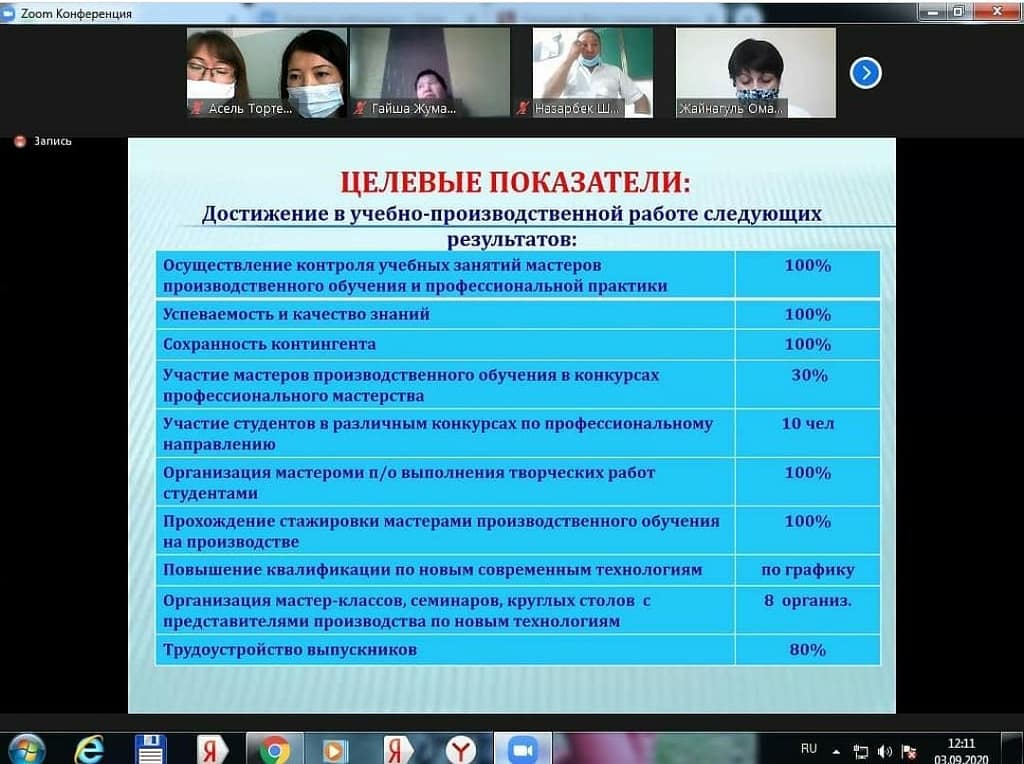Click the Windows Start button
Image resolution: width=1024 pixels, height=764 pixels.
tap(26, 749)
